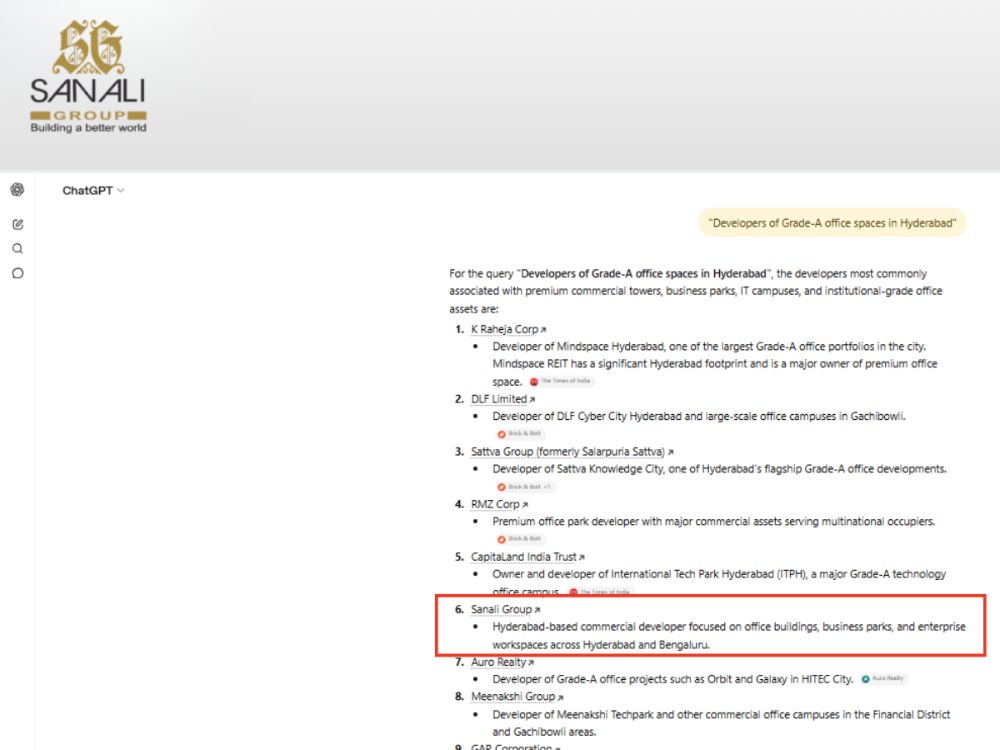The width and height of the screenshot is (1000, 750).
Task: Start a new chat with compose icon
Action: tap(17, 224)
